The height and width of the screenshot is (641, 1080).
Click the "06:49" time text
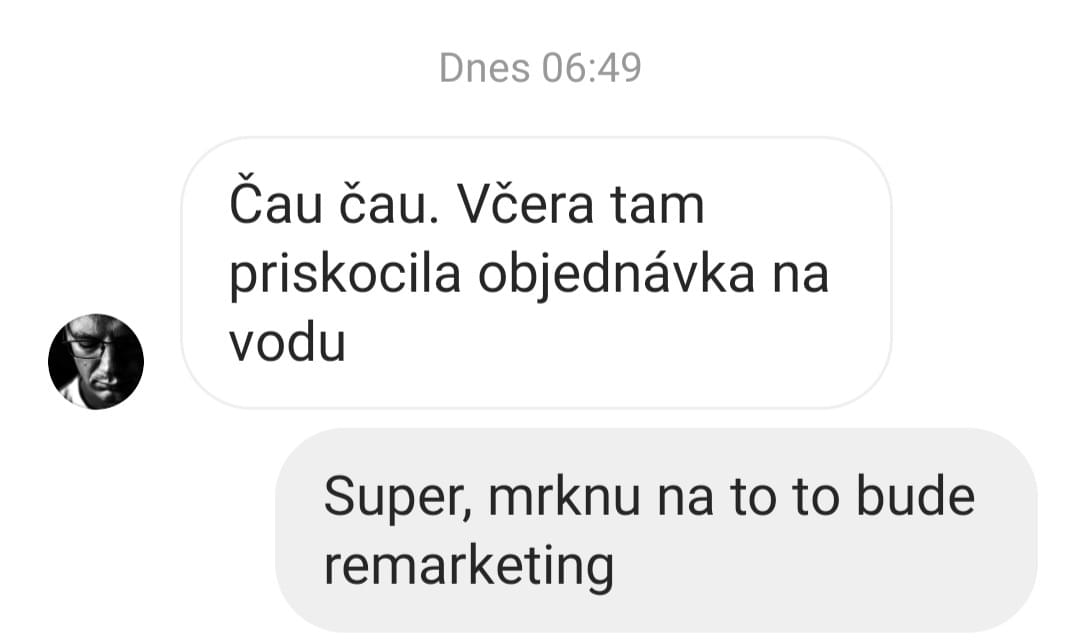(x=592, y=67)
